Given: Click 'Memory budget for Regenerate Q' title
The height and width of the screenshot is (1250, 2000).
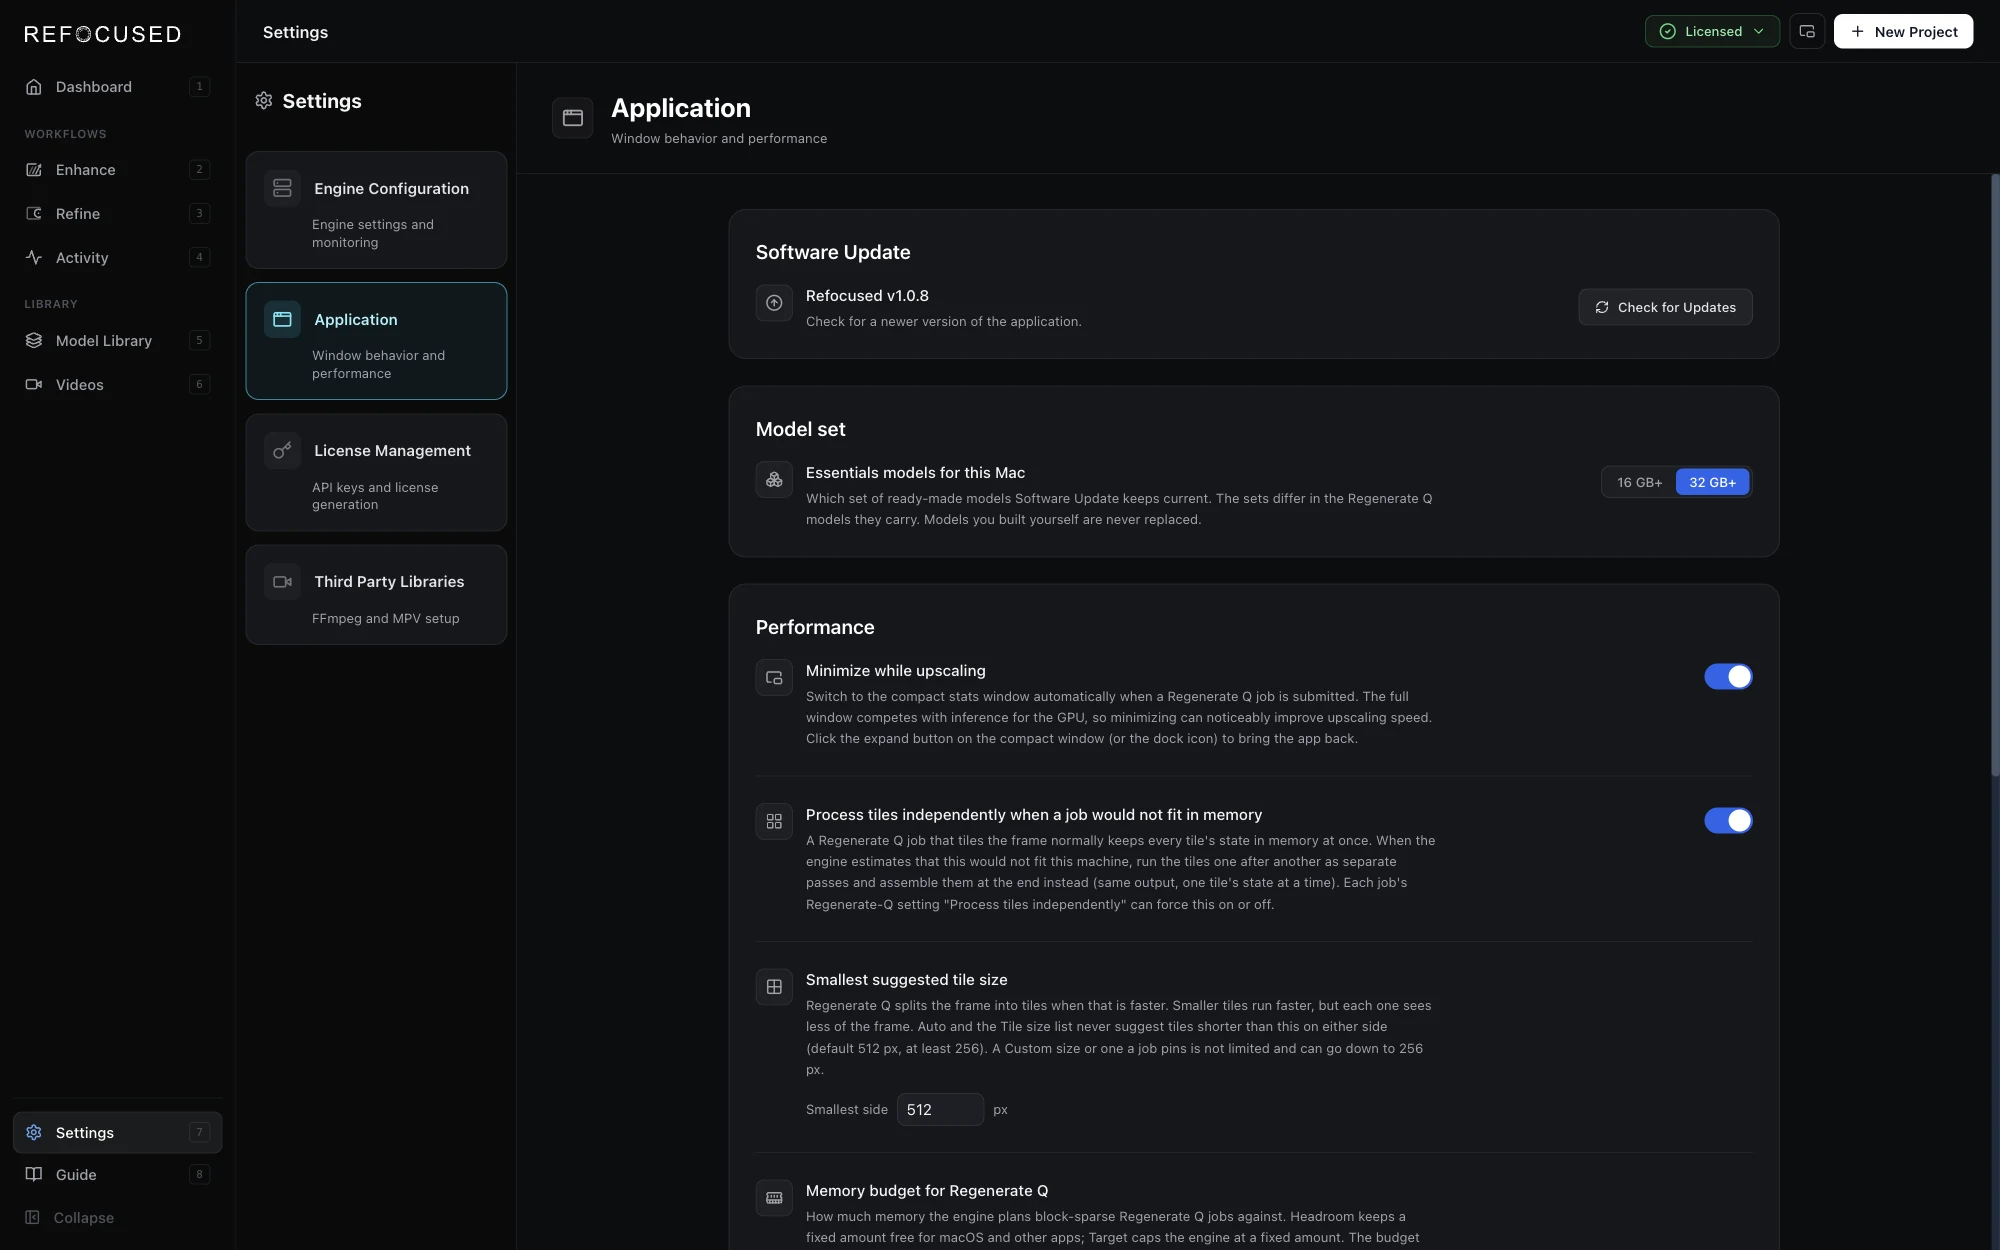Looking at the screenshot, I should [927, 1191].
